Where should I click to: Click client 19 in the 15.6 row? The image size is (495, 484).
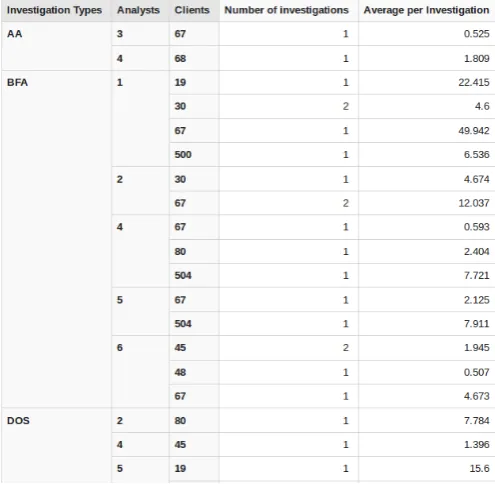click(180, 469)
